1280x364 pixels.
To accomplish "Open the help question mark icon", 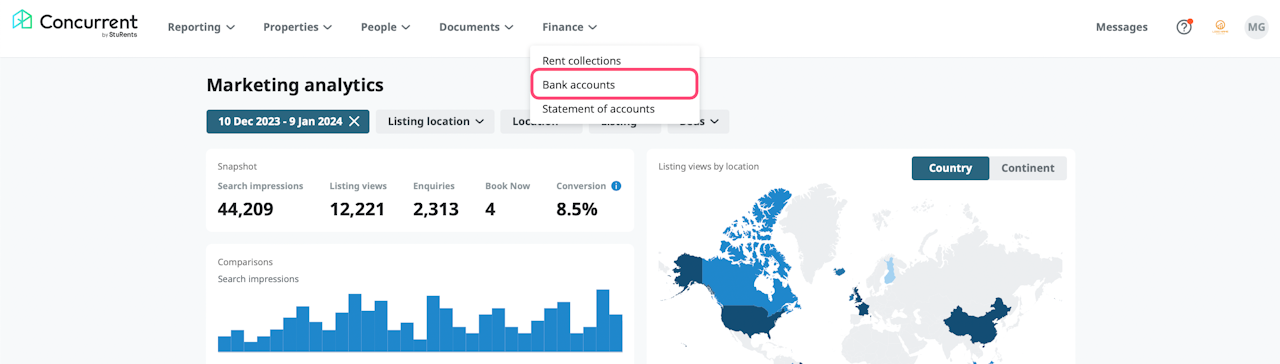I will pyautogui.click(x=1184, y=27).
